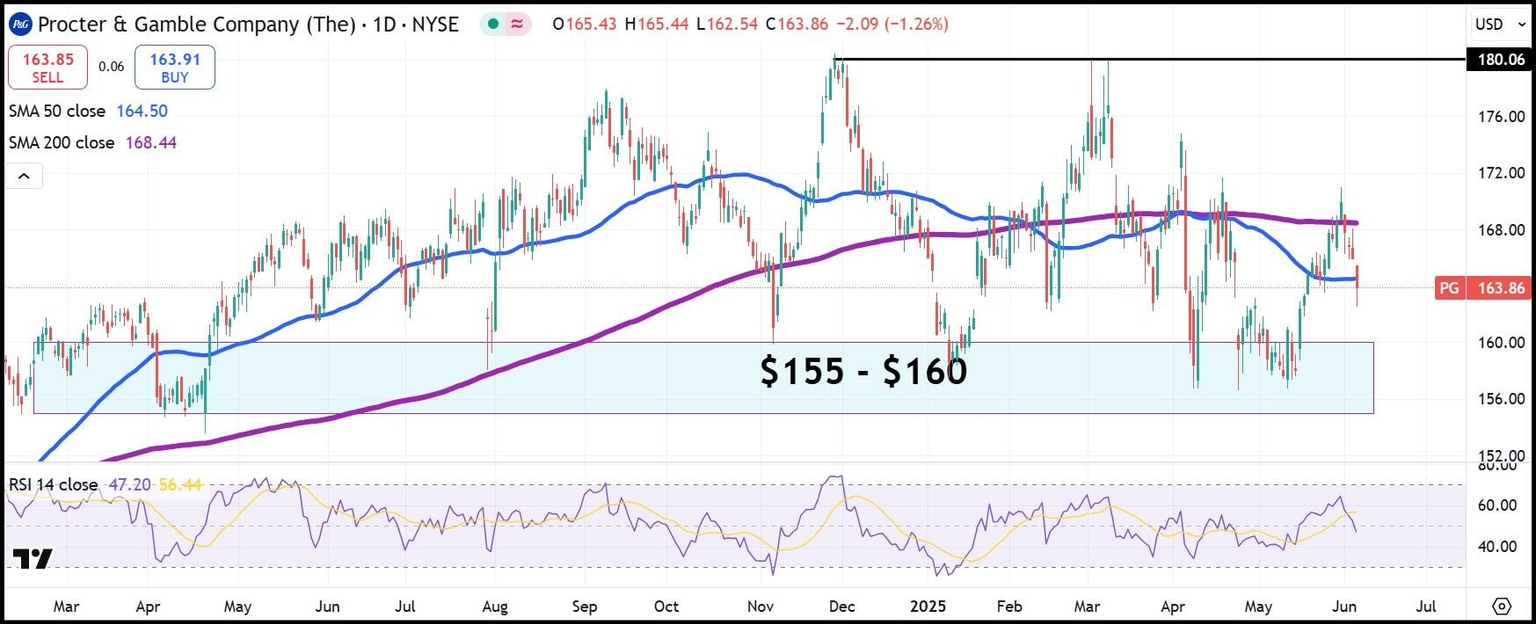Select the Jun label on the time axis
Viewport: 1536px width, 624px height.
pos(1344,606)
